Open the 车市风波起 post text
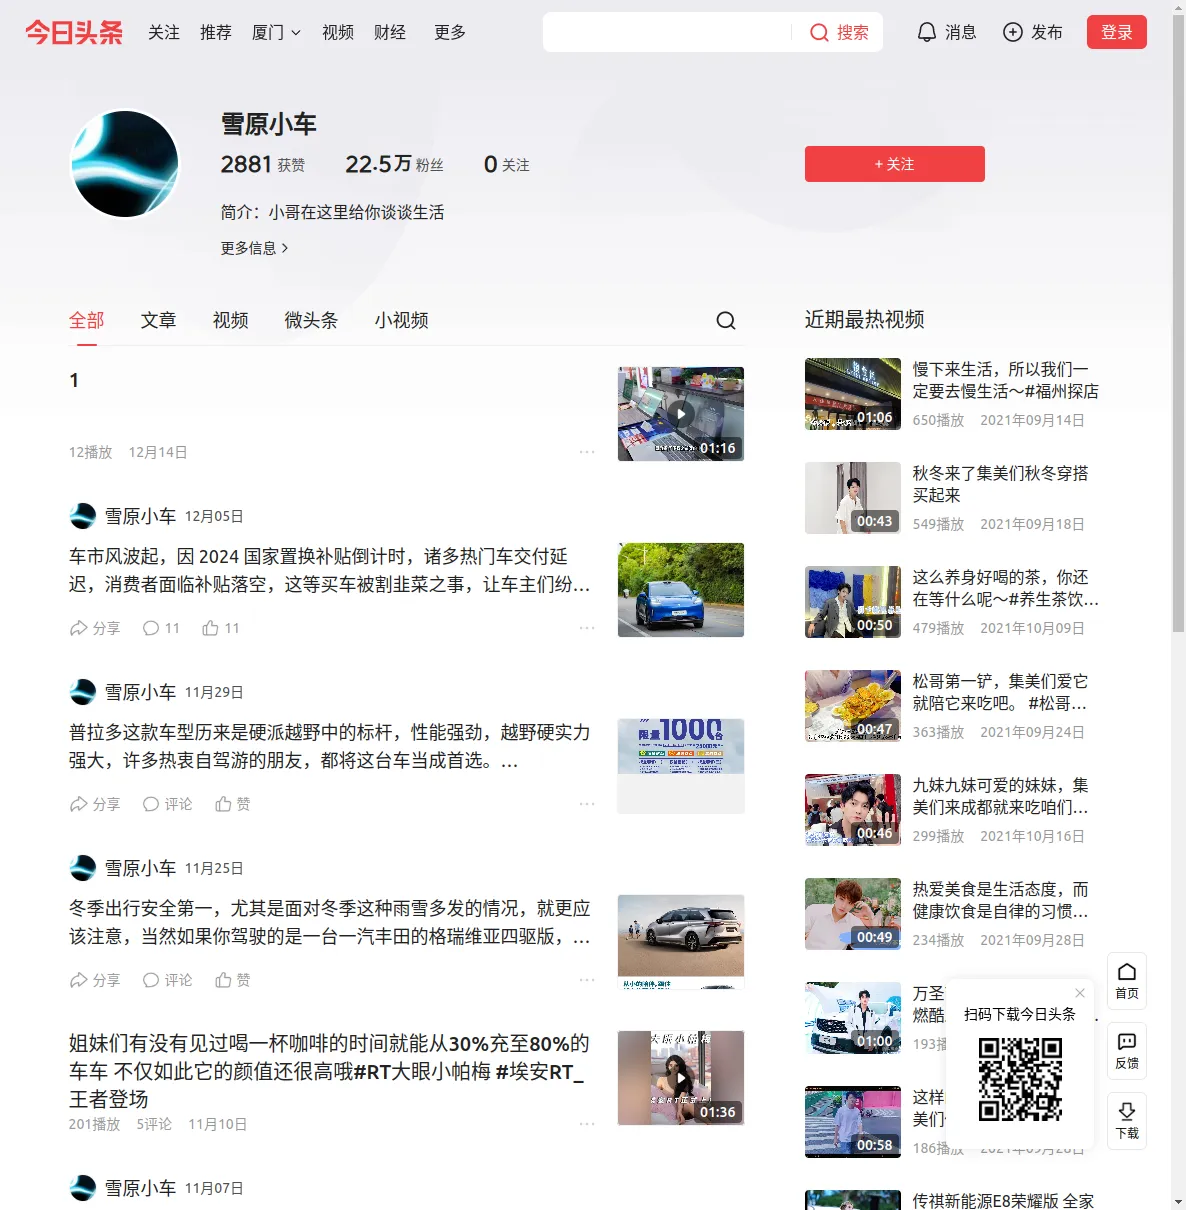This screenshot has width=1186, height=1210. 330,570
